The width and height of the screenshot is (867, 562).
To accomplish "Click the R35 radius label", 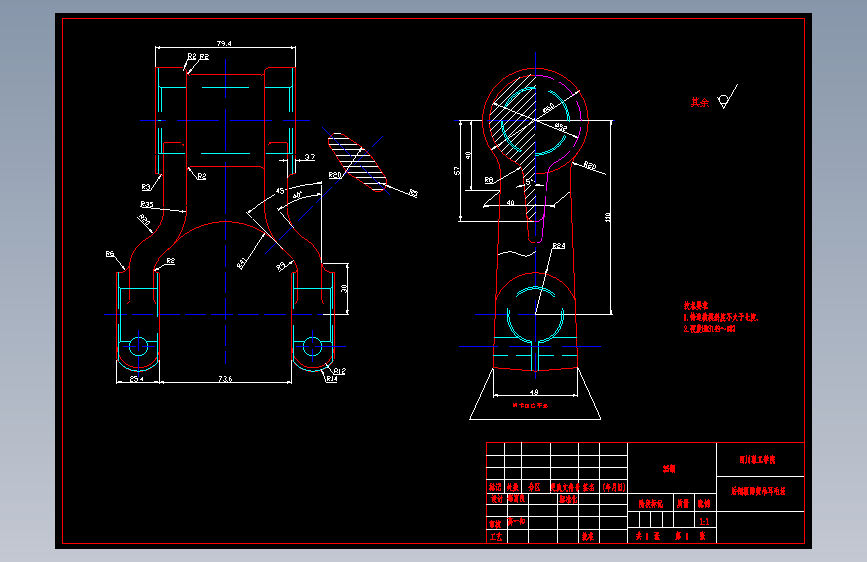I will (x=147, y=205).
